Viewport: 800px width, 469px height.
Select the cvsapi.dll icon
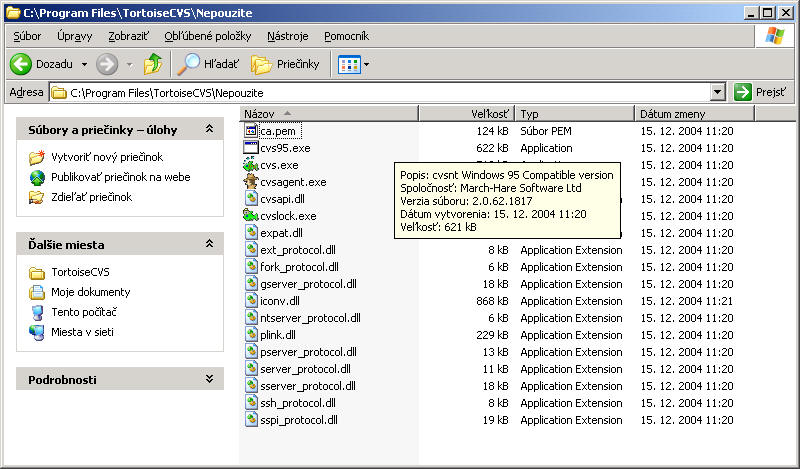pyautogui.click(x=251, y=199)
